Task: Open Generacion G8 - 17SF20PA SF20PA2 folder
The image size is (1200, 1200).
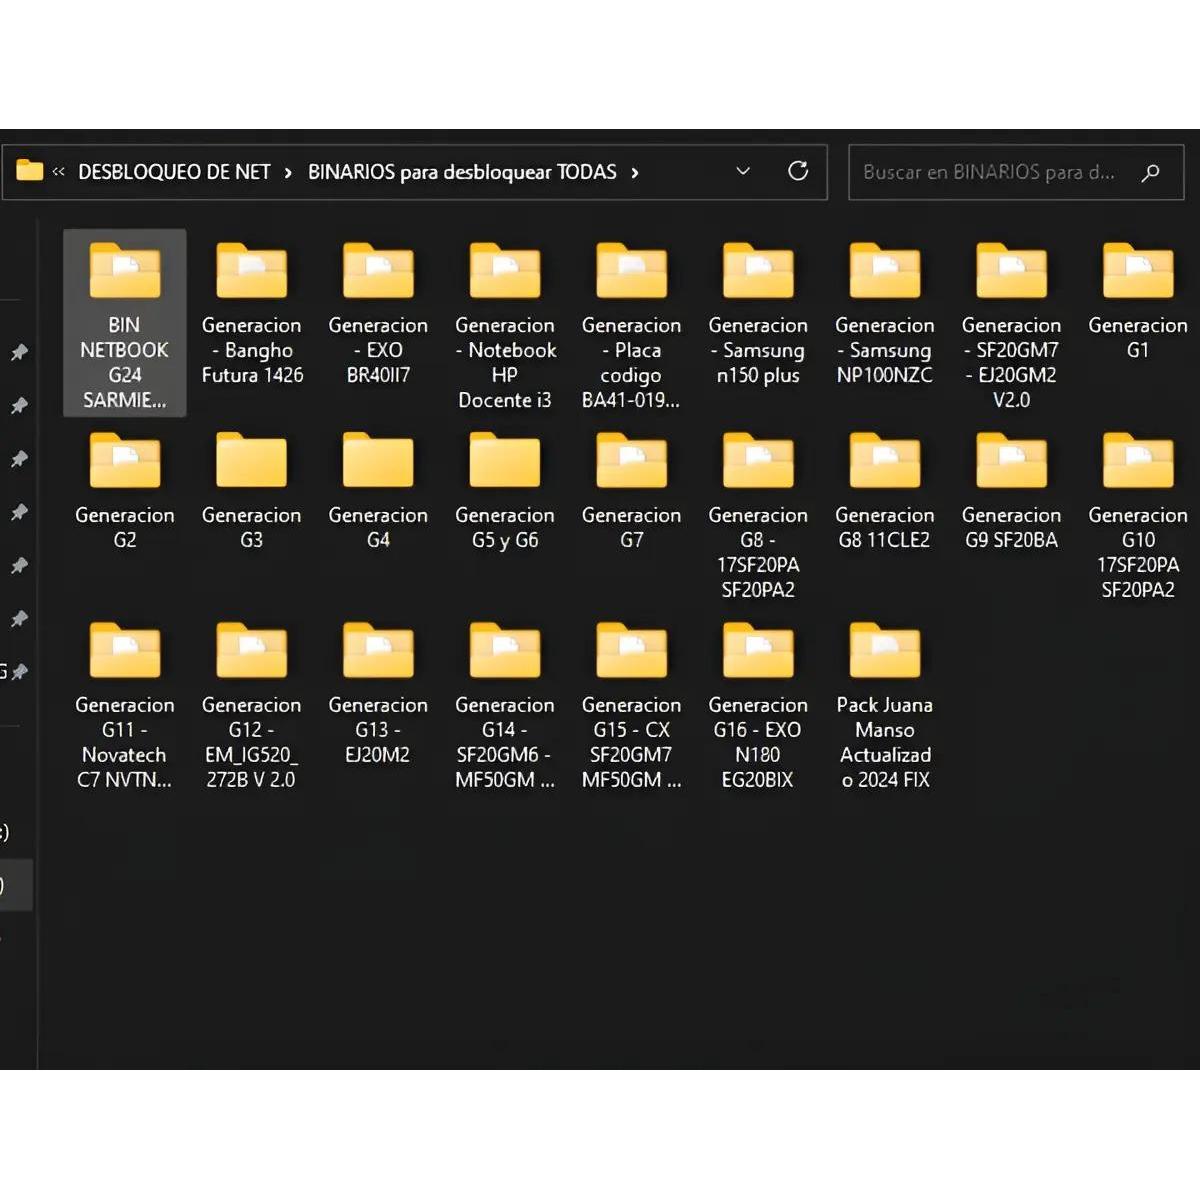Action: pos(758,514)
